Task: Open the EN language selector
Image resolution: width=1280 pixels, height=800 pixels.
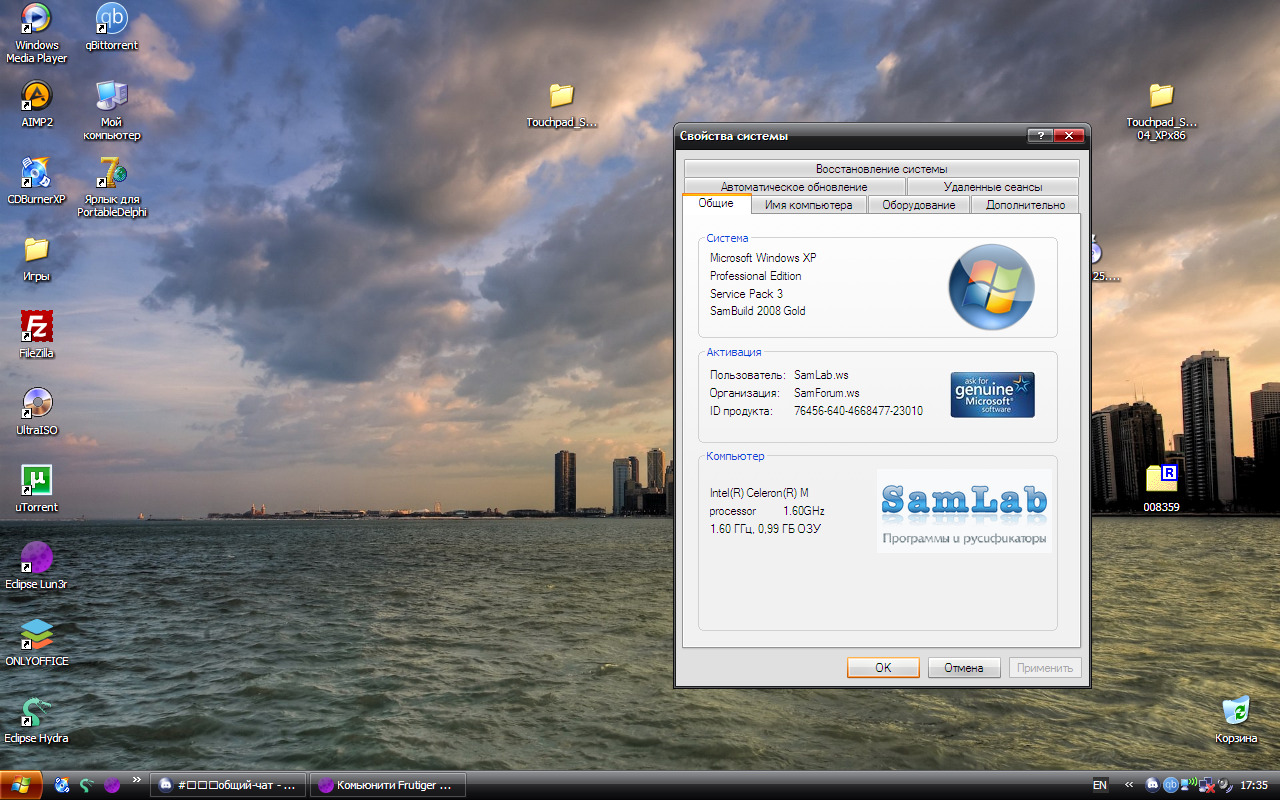Action: click(1100, 785)
